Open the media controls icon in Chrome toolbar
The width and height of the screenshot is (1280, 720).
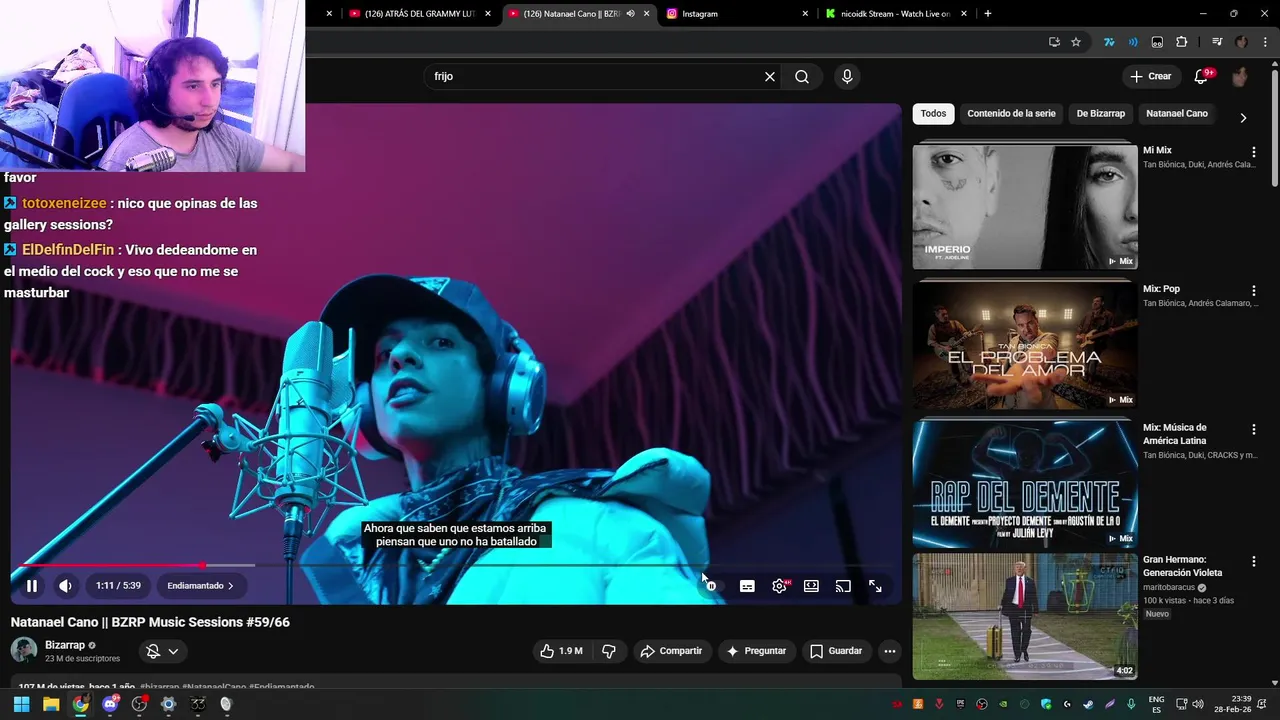pyautogui.click(x=1217, y=42)
